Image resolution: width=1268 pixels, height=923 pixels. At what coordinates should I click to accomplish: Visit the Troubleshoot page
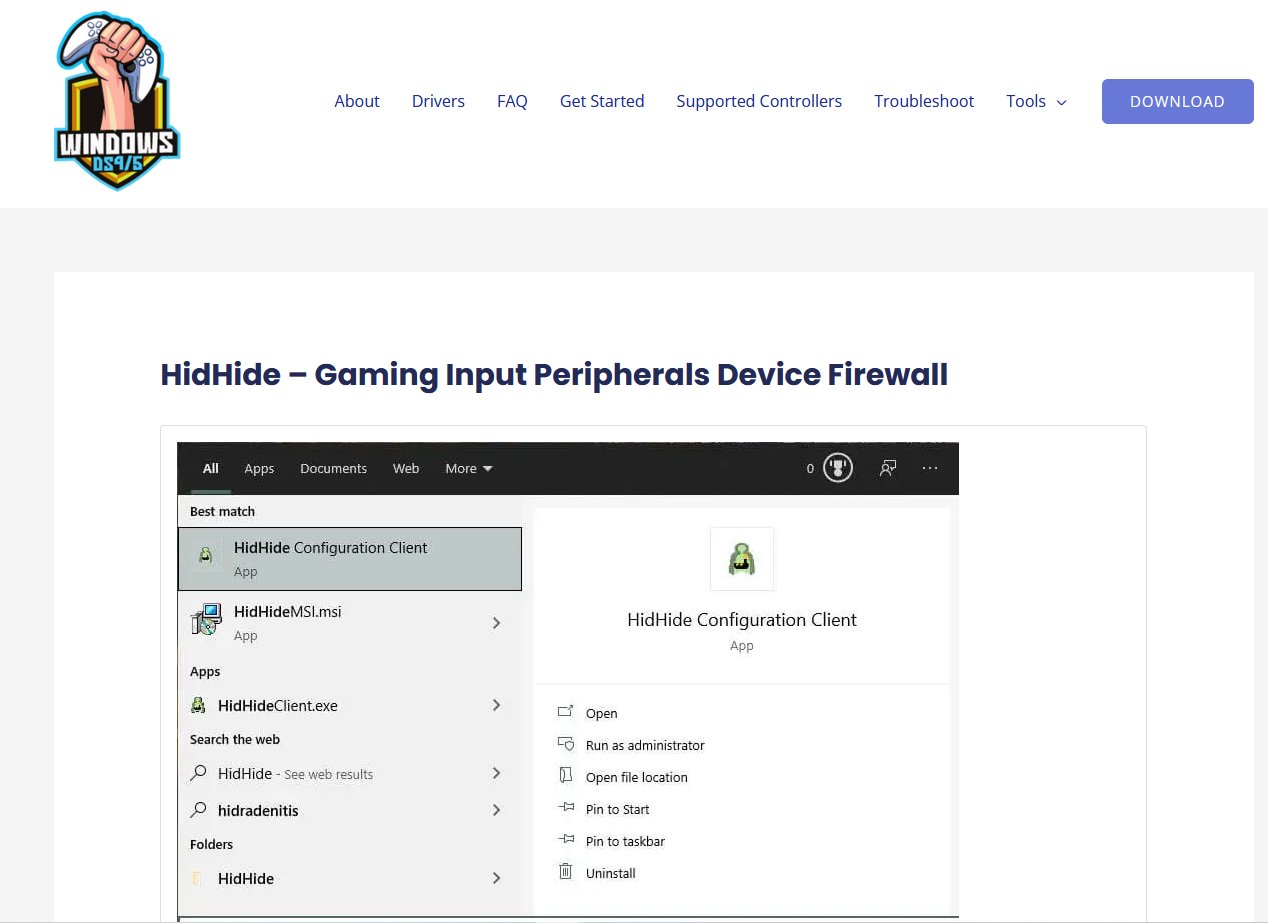tap(924, 101)
